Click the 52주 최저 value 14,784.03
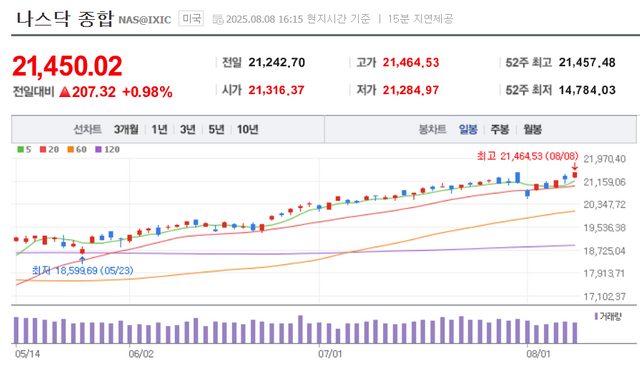Screen dimensions: 640x369 pos(587,90)
